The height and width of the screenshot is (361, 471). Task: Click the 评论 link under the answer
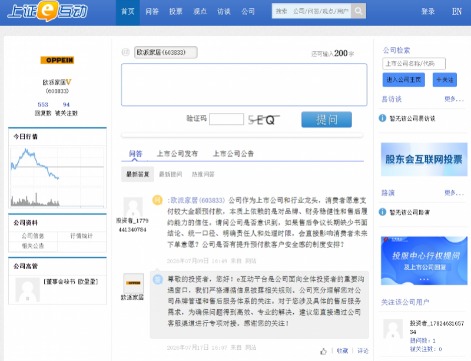(363, 351)
